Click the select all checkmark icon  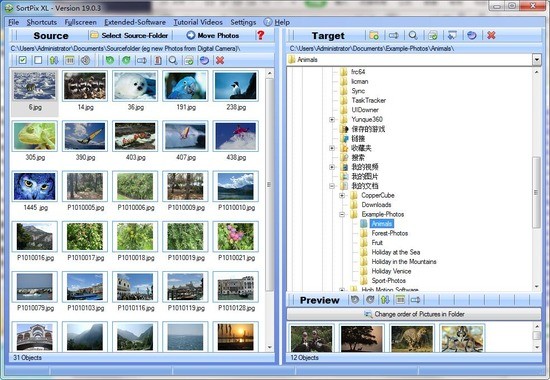pos(23,60)
